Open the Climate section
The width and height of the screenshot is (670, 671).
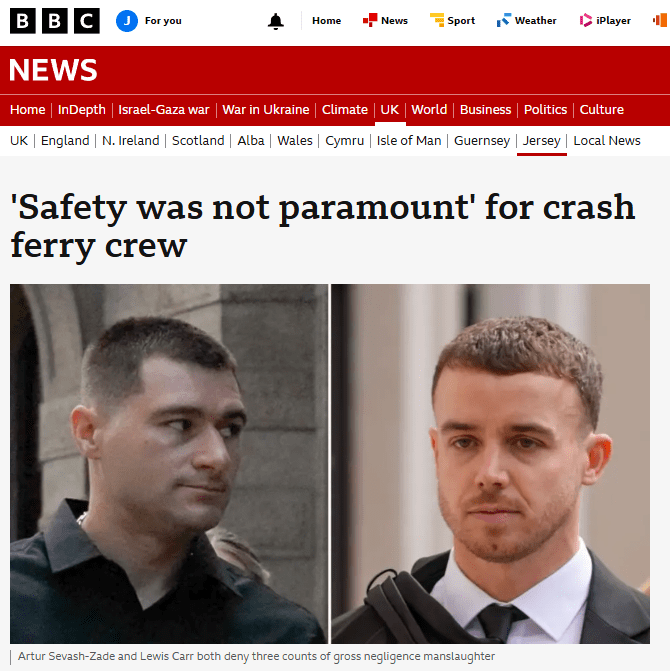[x=345, y=110]
